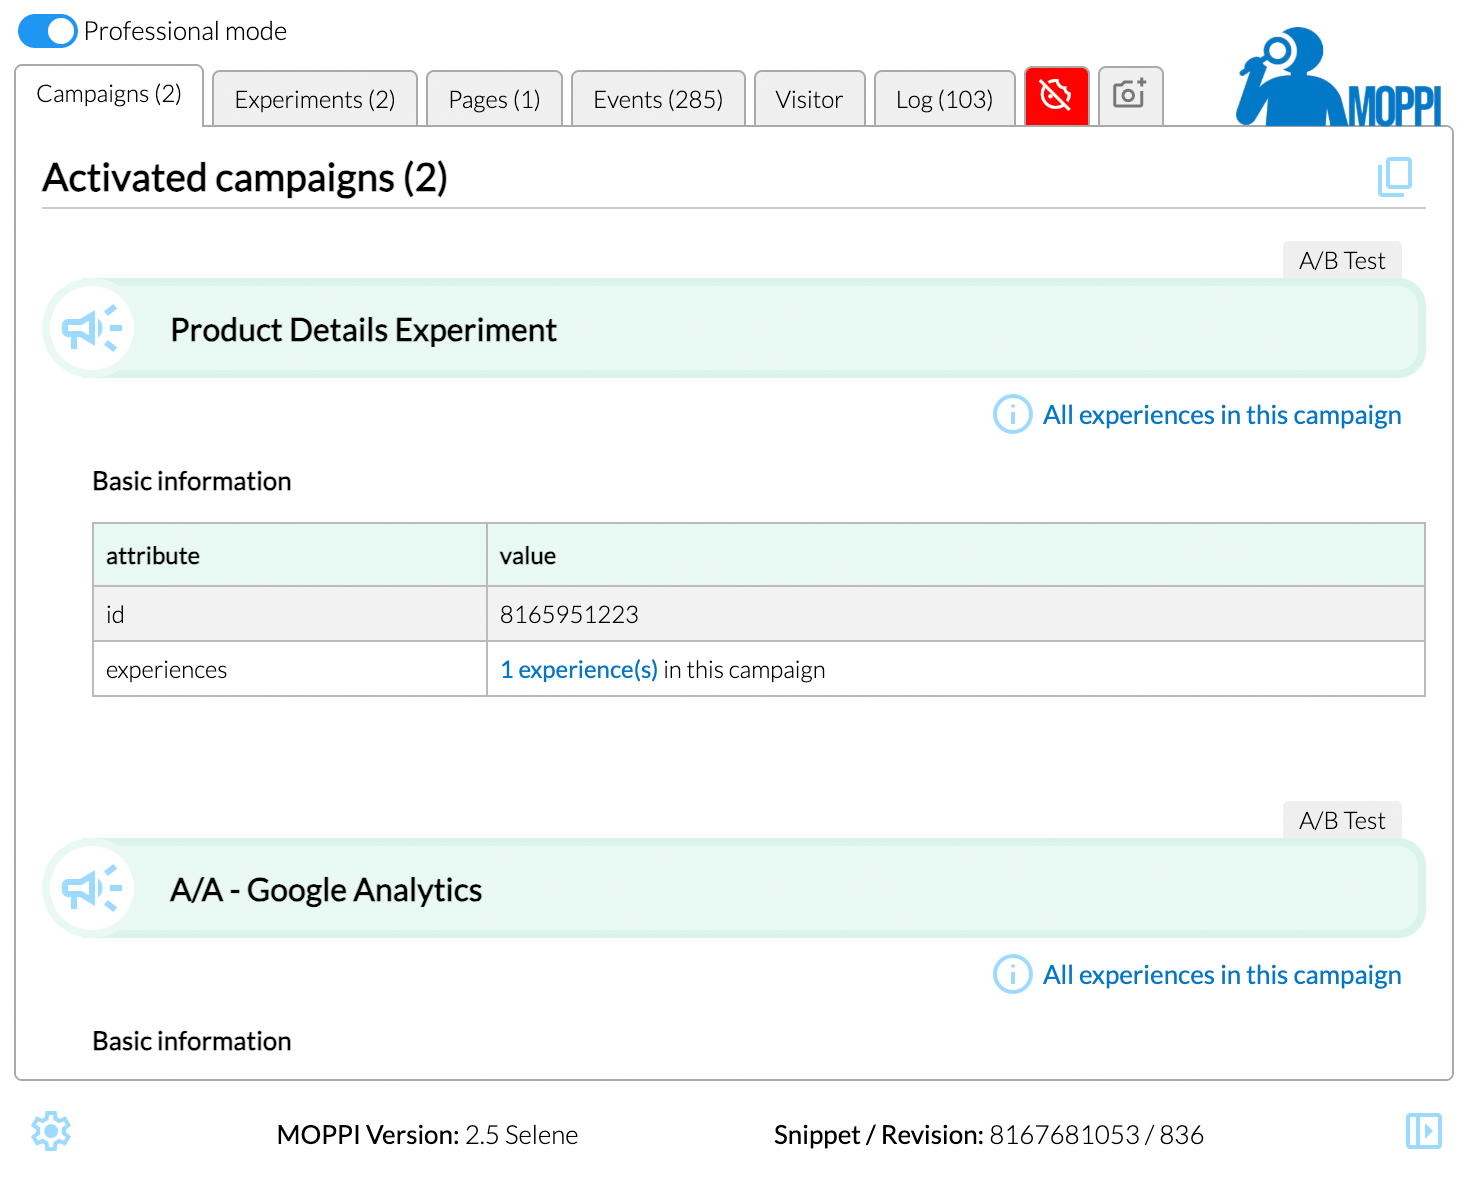Click the megaphone icon for A/A - Google Analytics
This screenshot has height=1180, width=1470.
(x=91, y=889)
